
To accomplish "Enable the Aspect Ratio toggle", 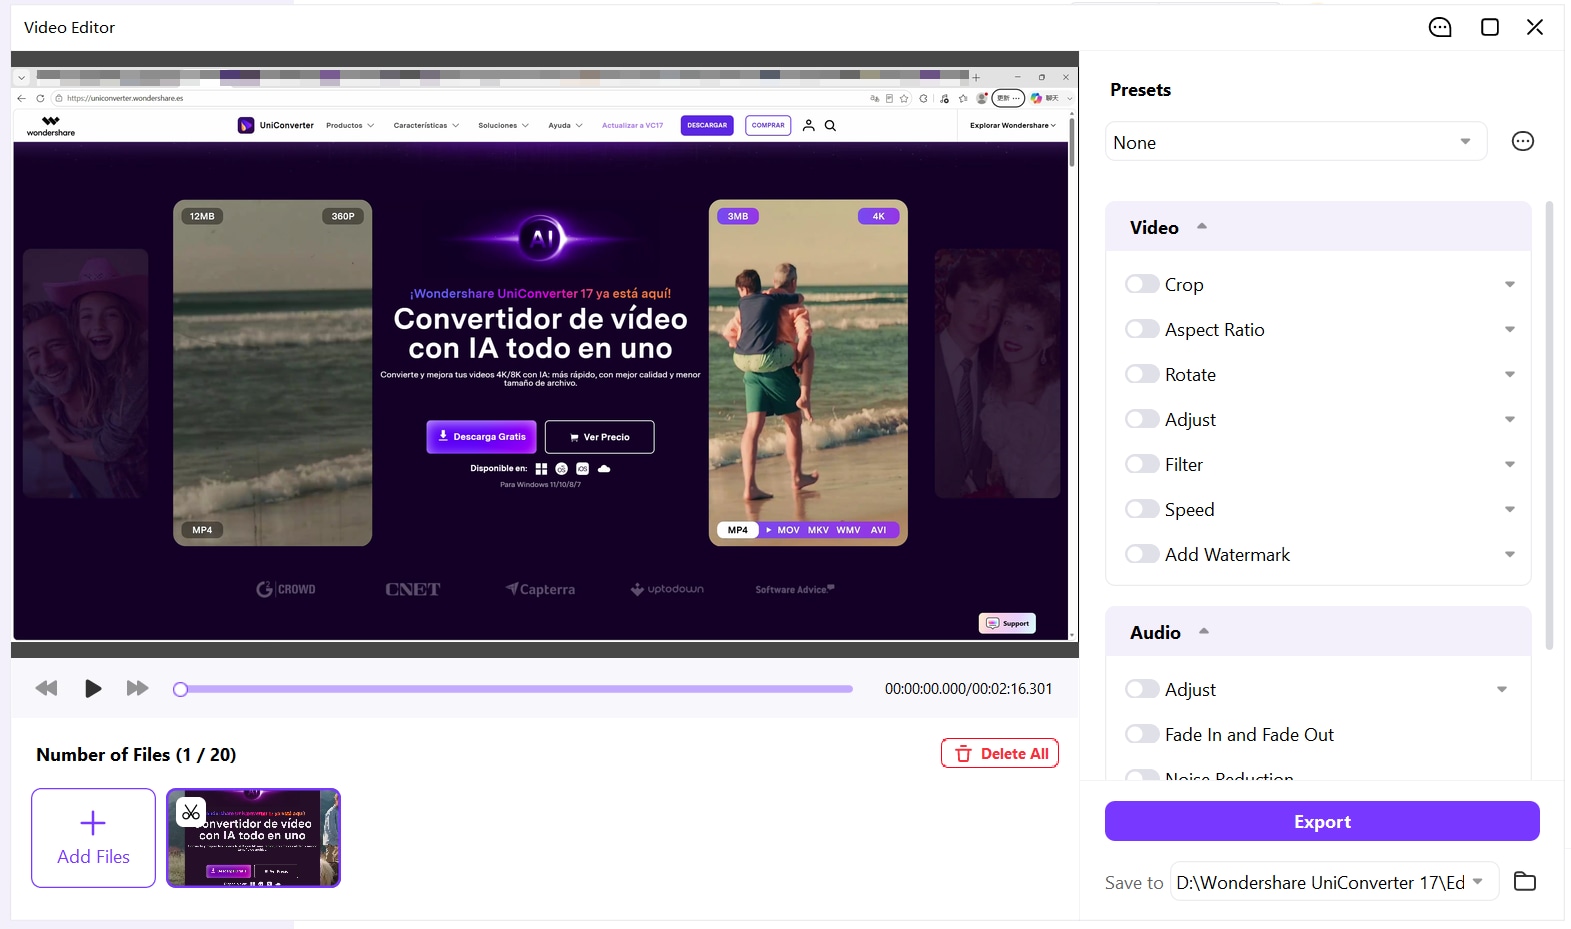I will (x=1142, y=329).
